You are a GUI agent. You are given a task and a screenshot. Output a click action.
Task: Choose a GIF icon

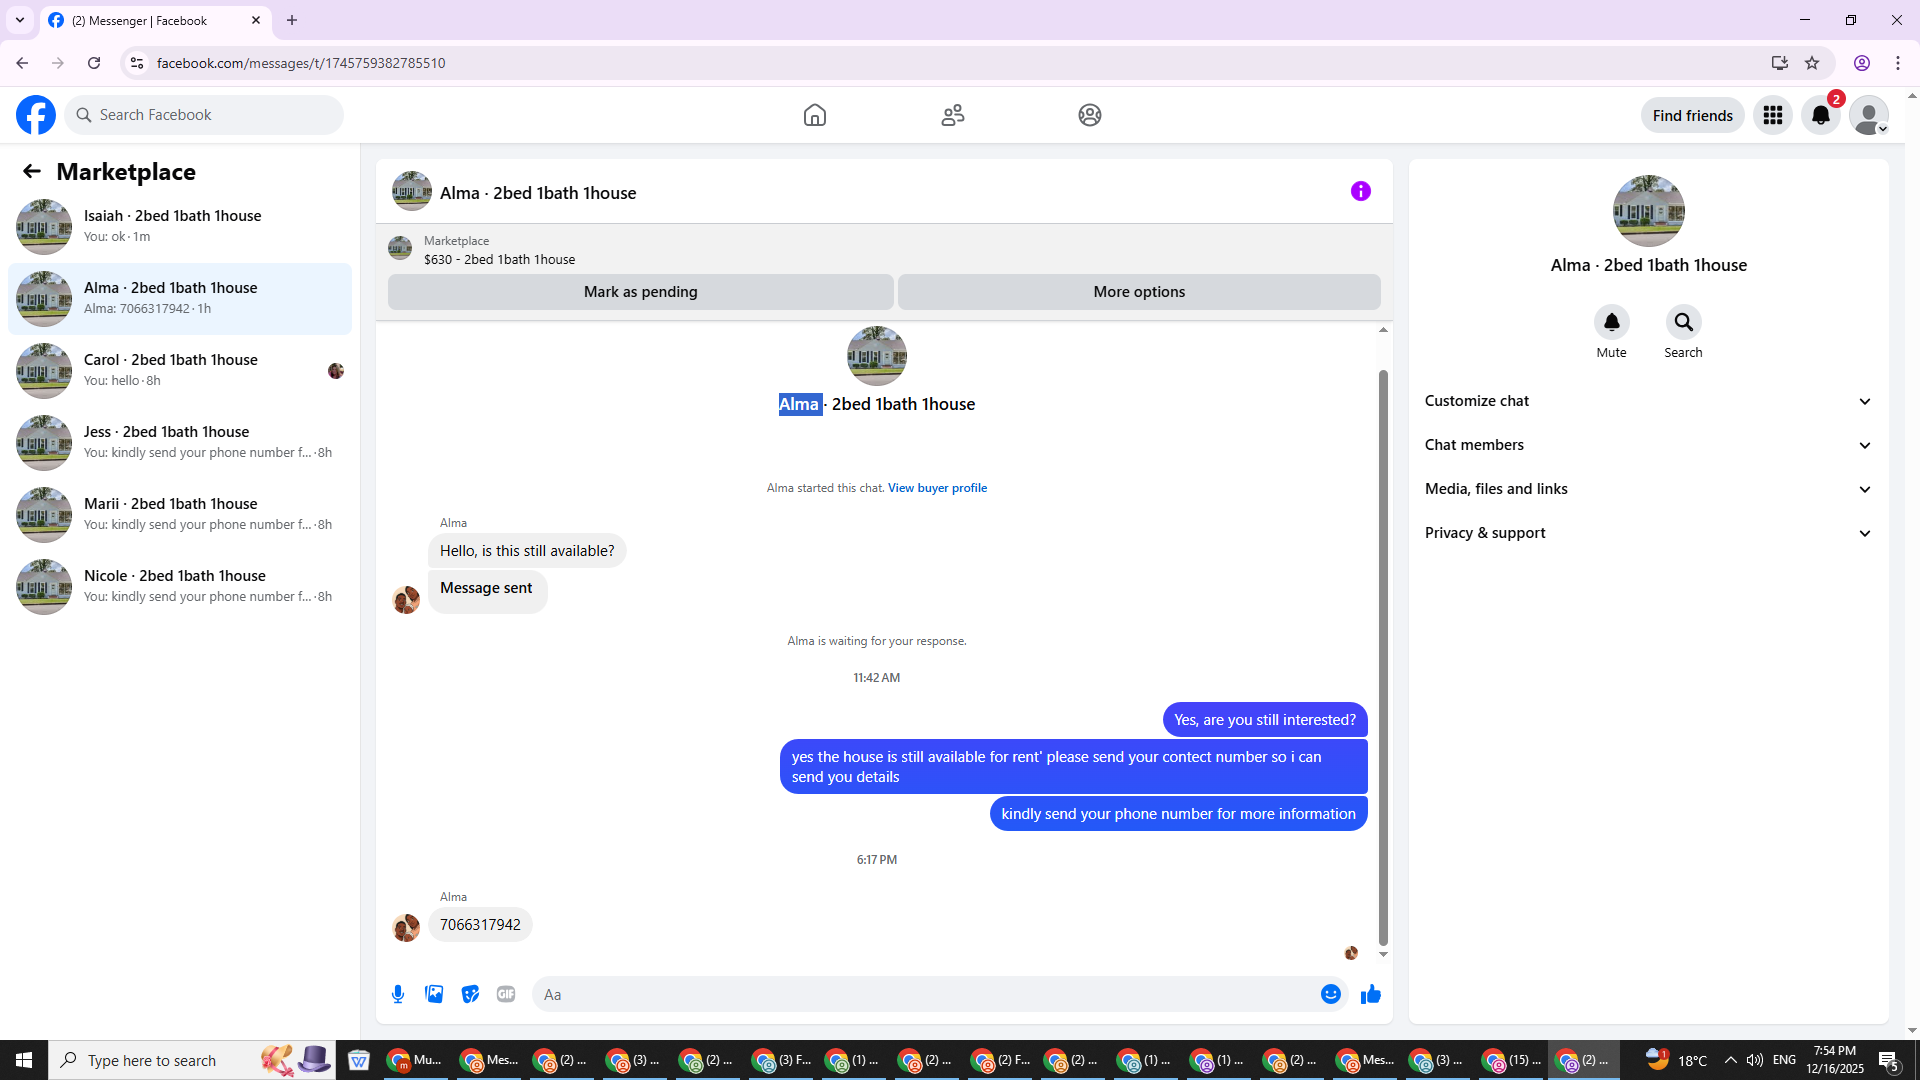tap(506, 994)
